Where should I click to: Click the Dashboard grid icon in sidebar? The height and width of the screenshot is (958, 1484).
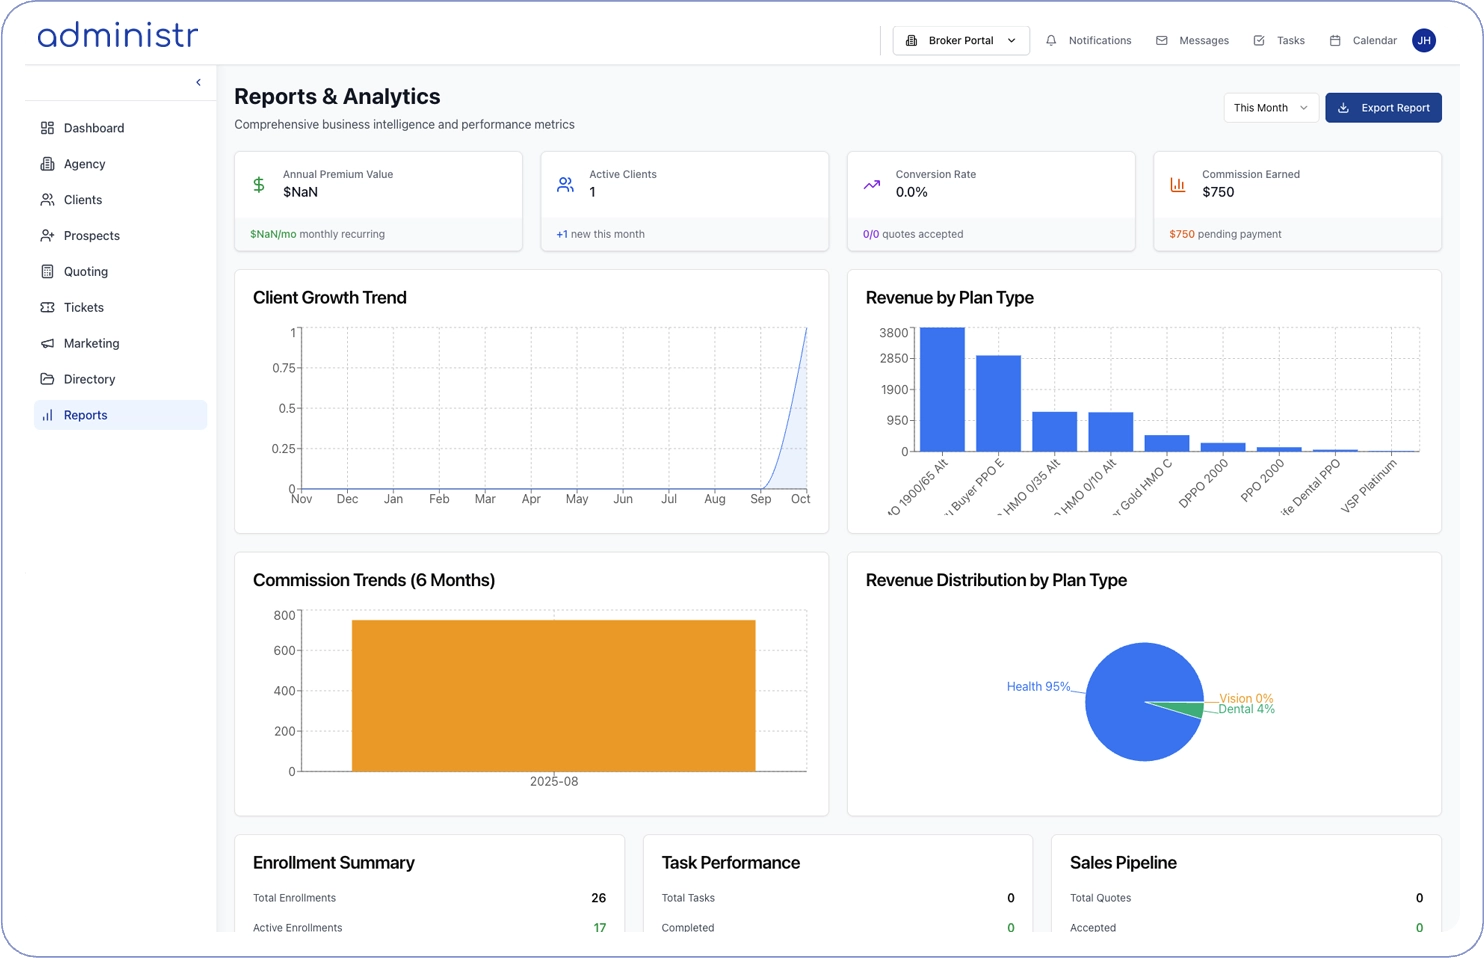pyautogui.click(x=47, y=128)
